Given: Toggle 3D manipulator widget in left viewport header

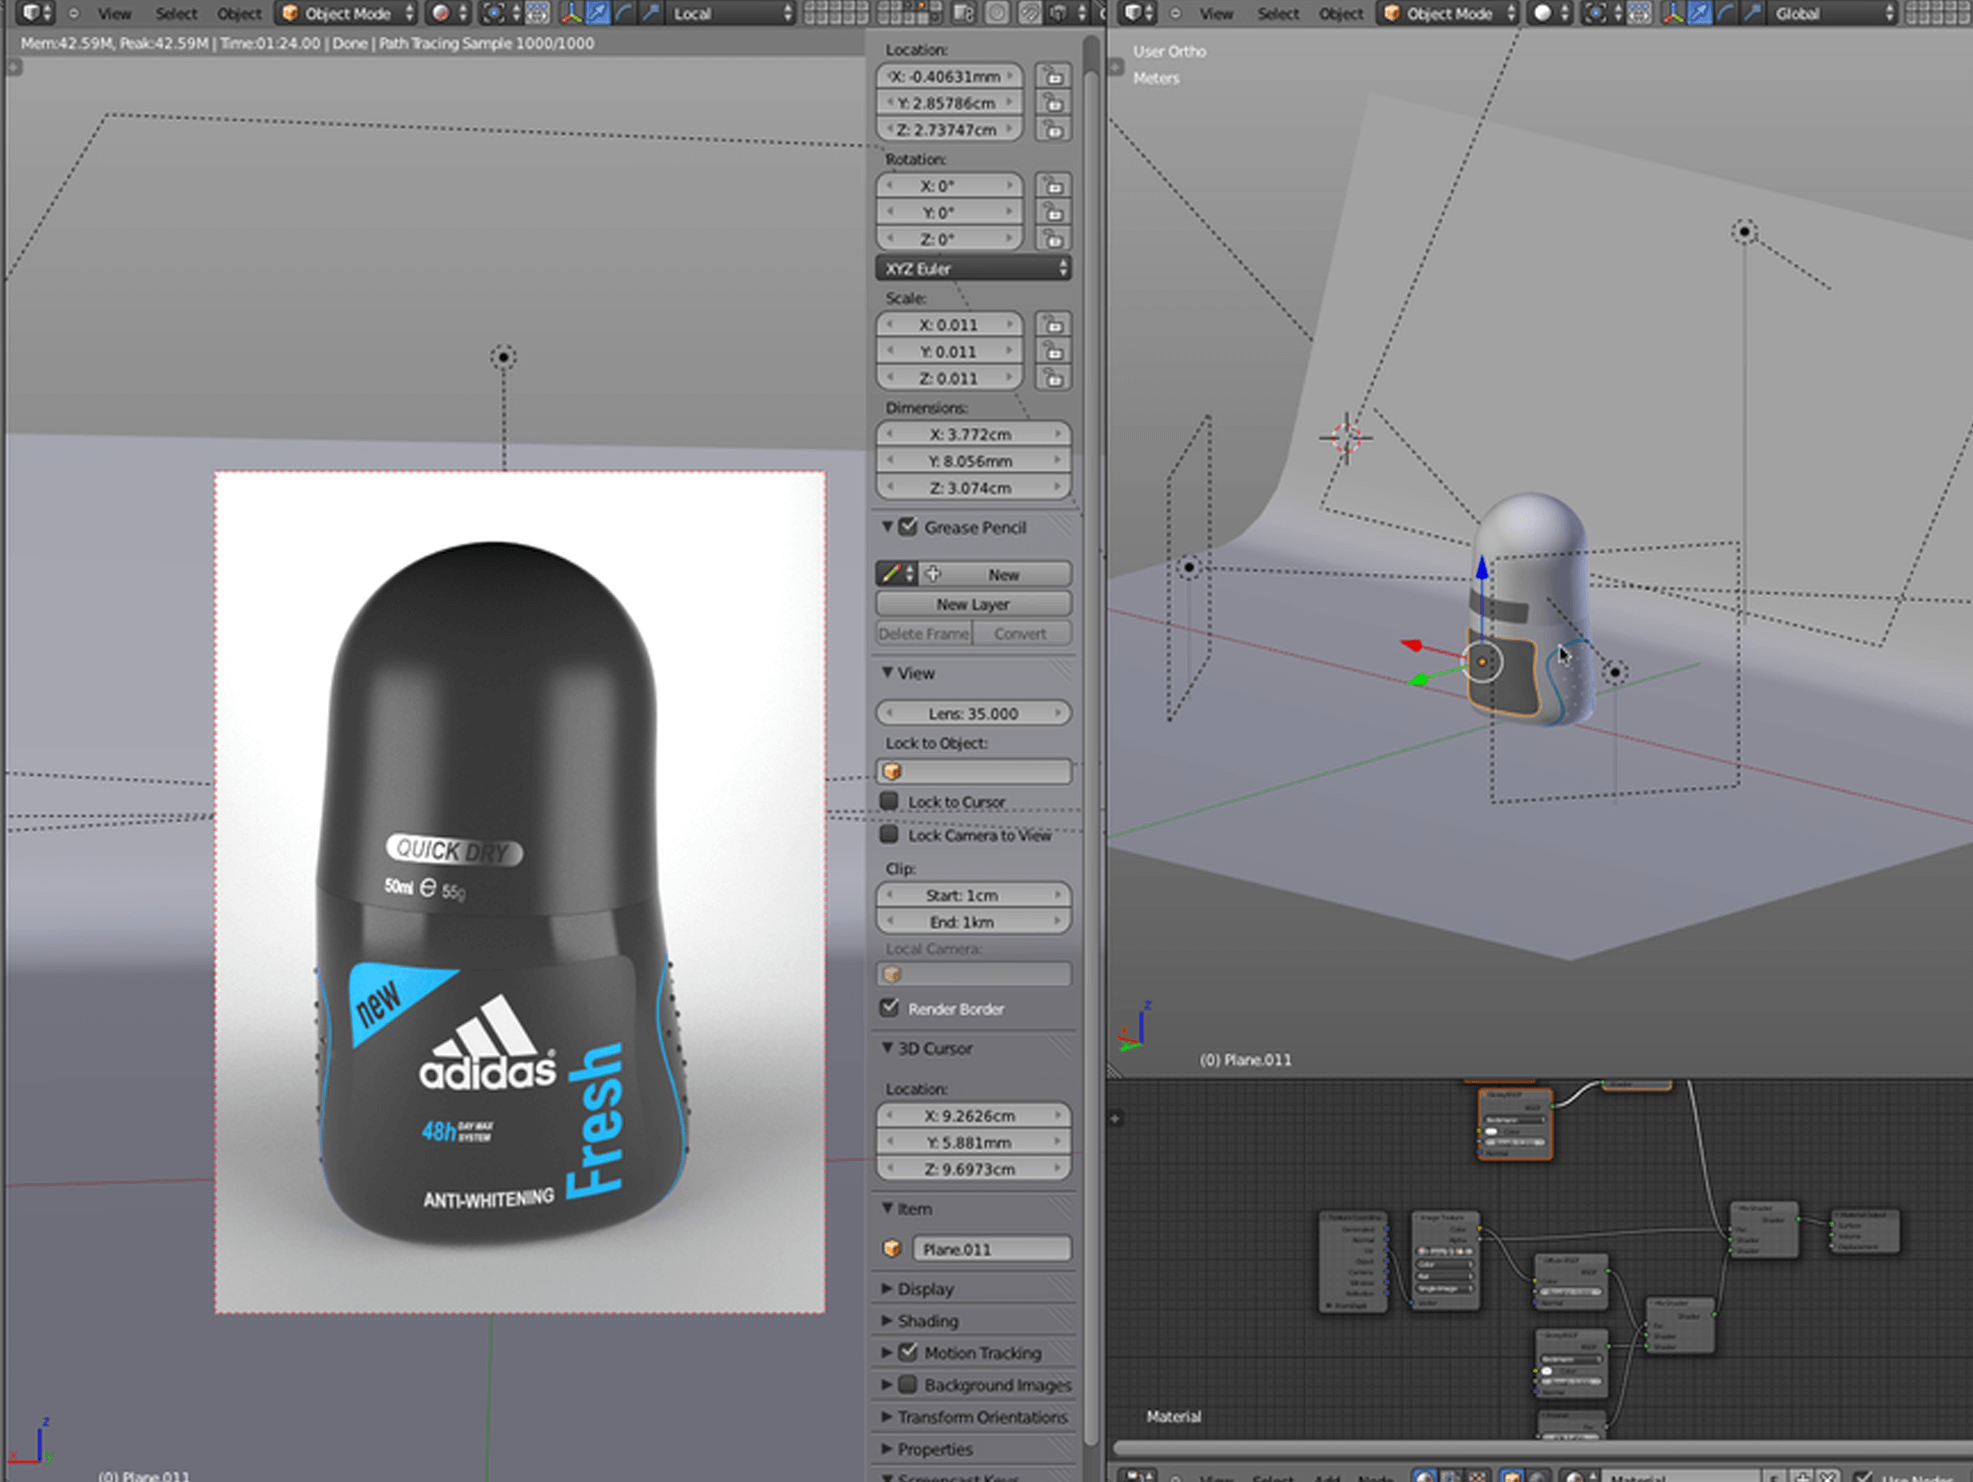Looking at the screenshot, I should (x=571, y=13).
